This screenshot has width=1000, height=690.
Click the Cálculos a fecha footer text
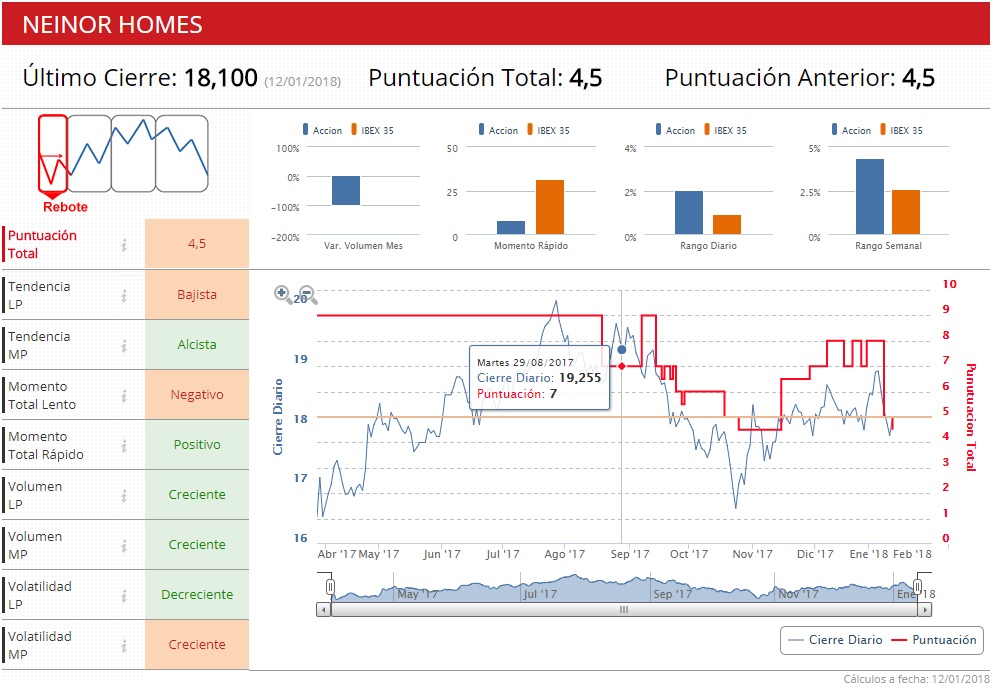[x=916, y=679]
